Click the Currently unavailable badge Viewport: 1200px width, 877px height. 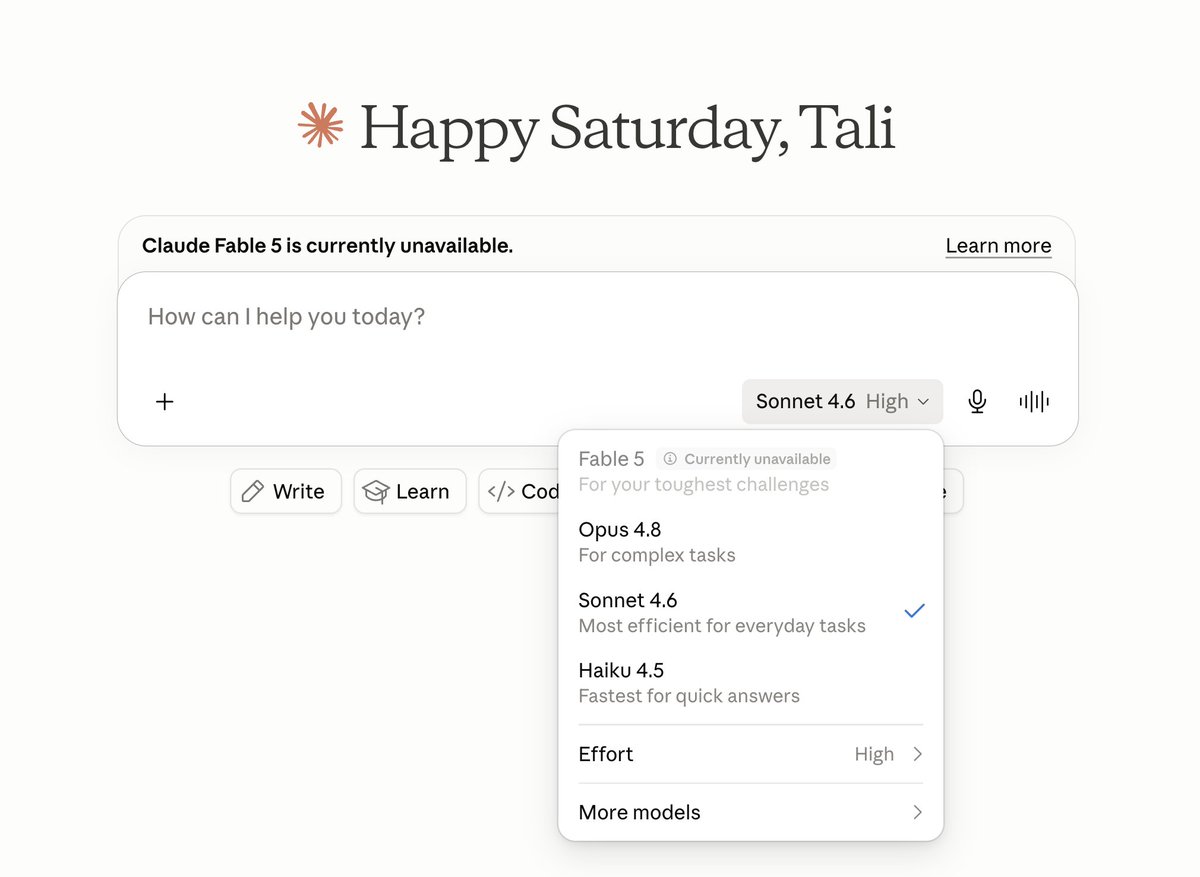[746, 459]
